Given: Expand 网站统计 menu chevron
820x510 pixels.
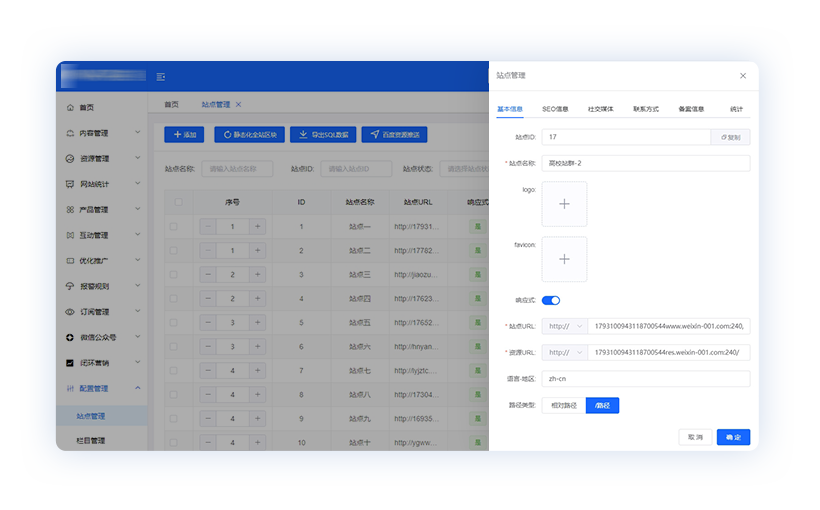Looking at the screenshot, I should click(138, 183).
